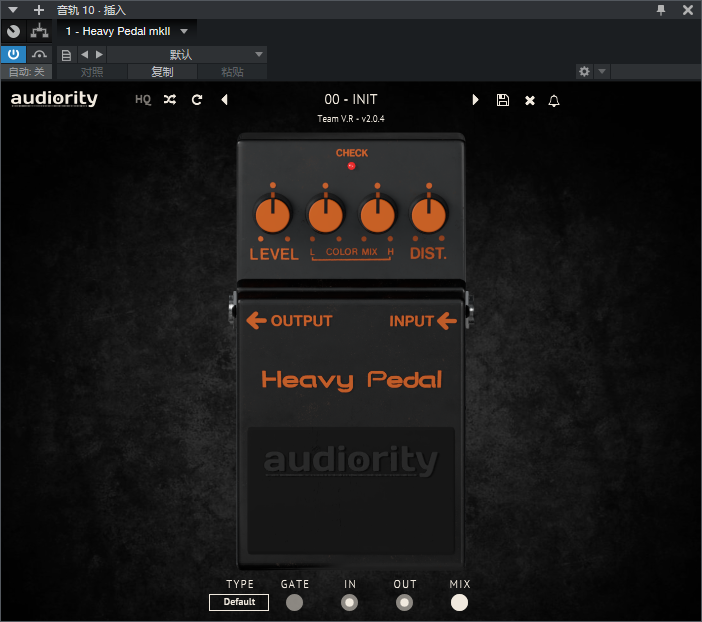This screenshot has width=702, height=622.
Task: Click the OUT gain knob
Action: [x=404, y=603]
